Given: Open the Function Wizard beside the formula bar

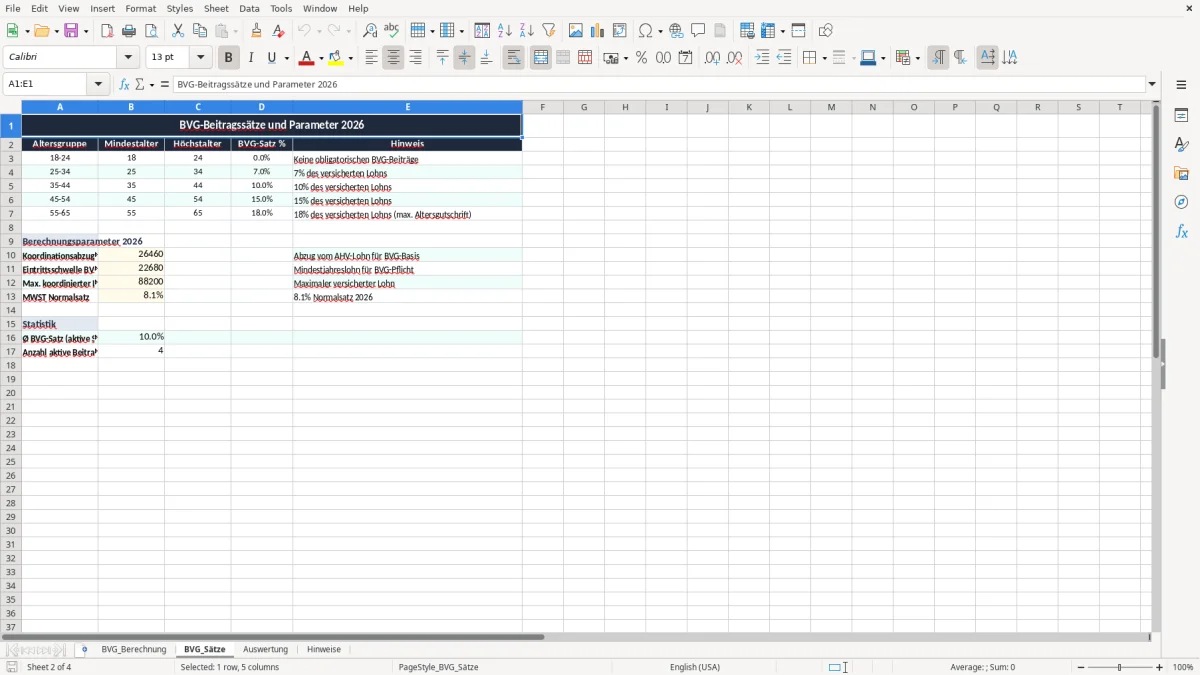Looking at the screenshot, I should tap(124, 85).
